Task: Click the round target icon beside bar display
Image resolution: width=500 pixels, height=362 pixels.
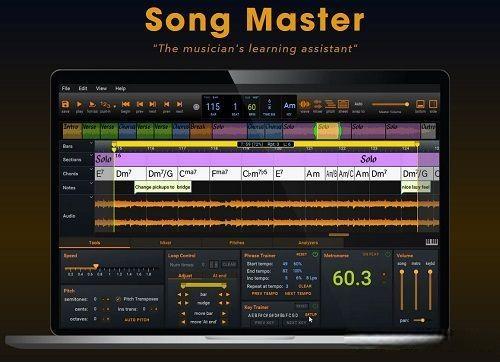Action: click(x=196, y=107)
